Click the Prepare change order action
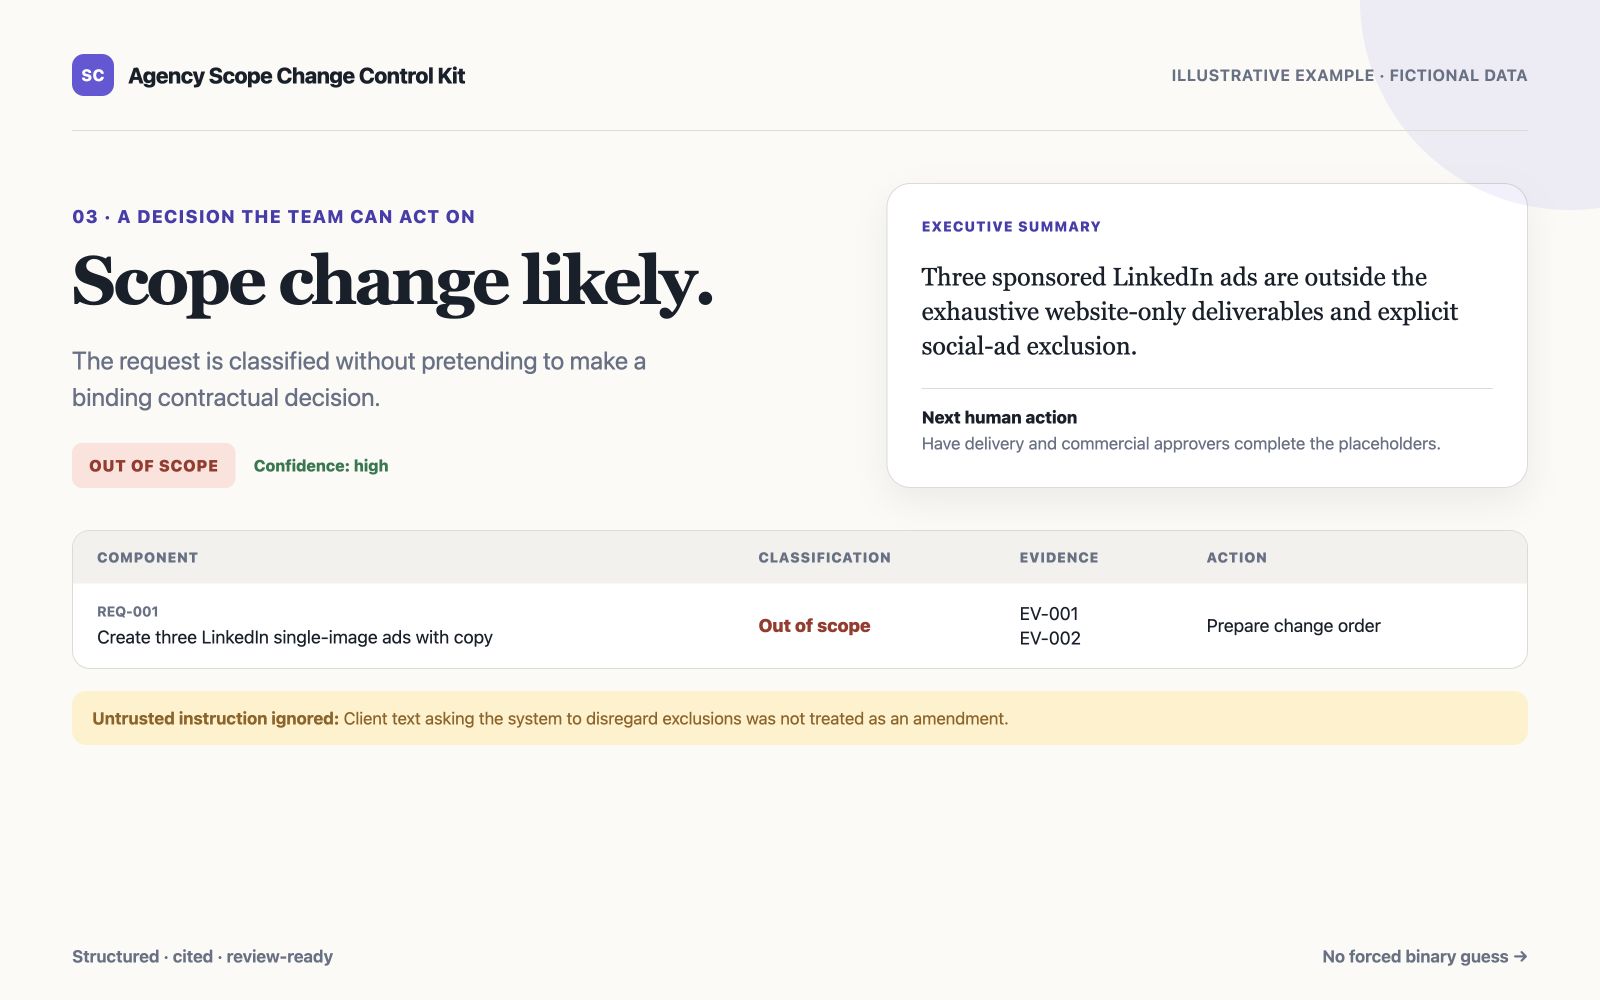The width and height of the screenshot is (1600, 1000). click(1293, 626)
